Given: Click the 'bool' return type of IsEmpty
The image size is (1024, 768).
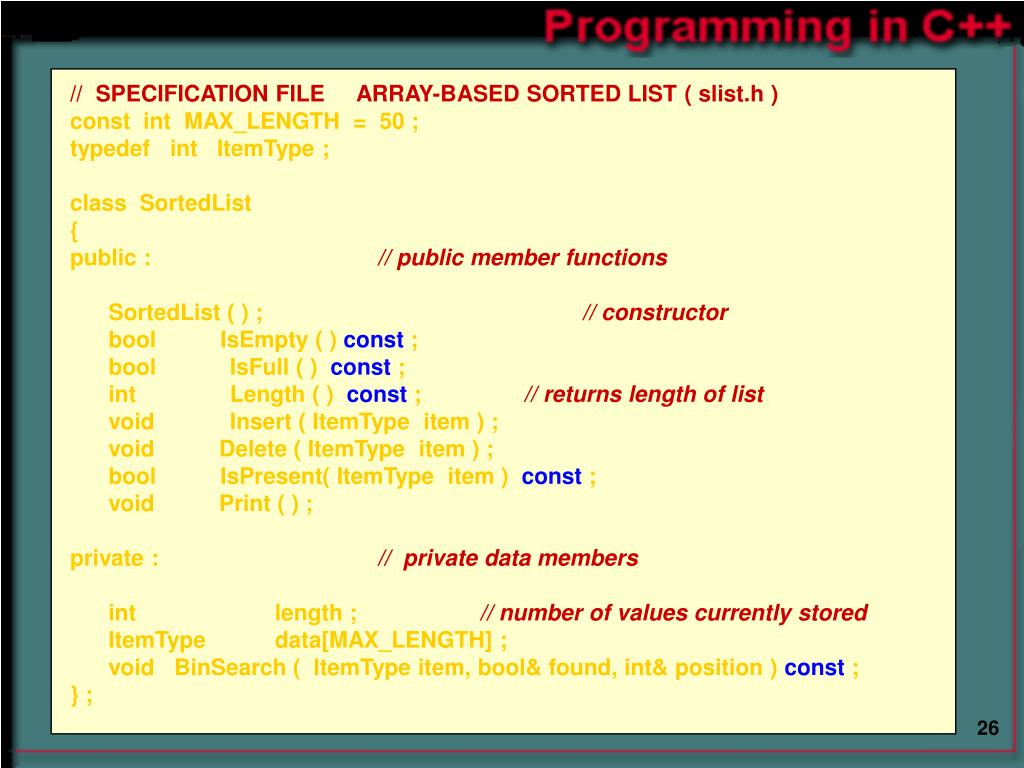Looking at the screenshot, I should 132,340.
